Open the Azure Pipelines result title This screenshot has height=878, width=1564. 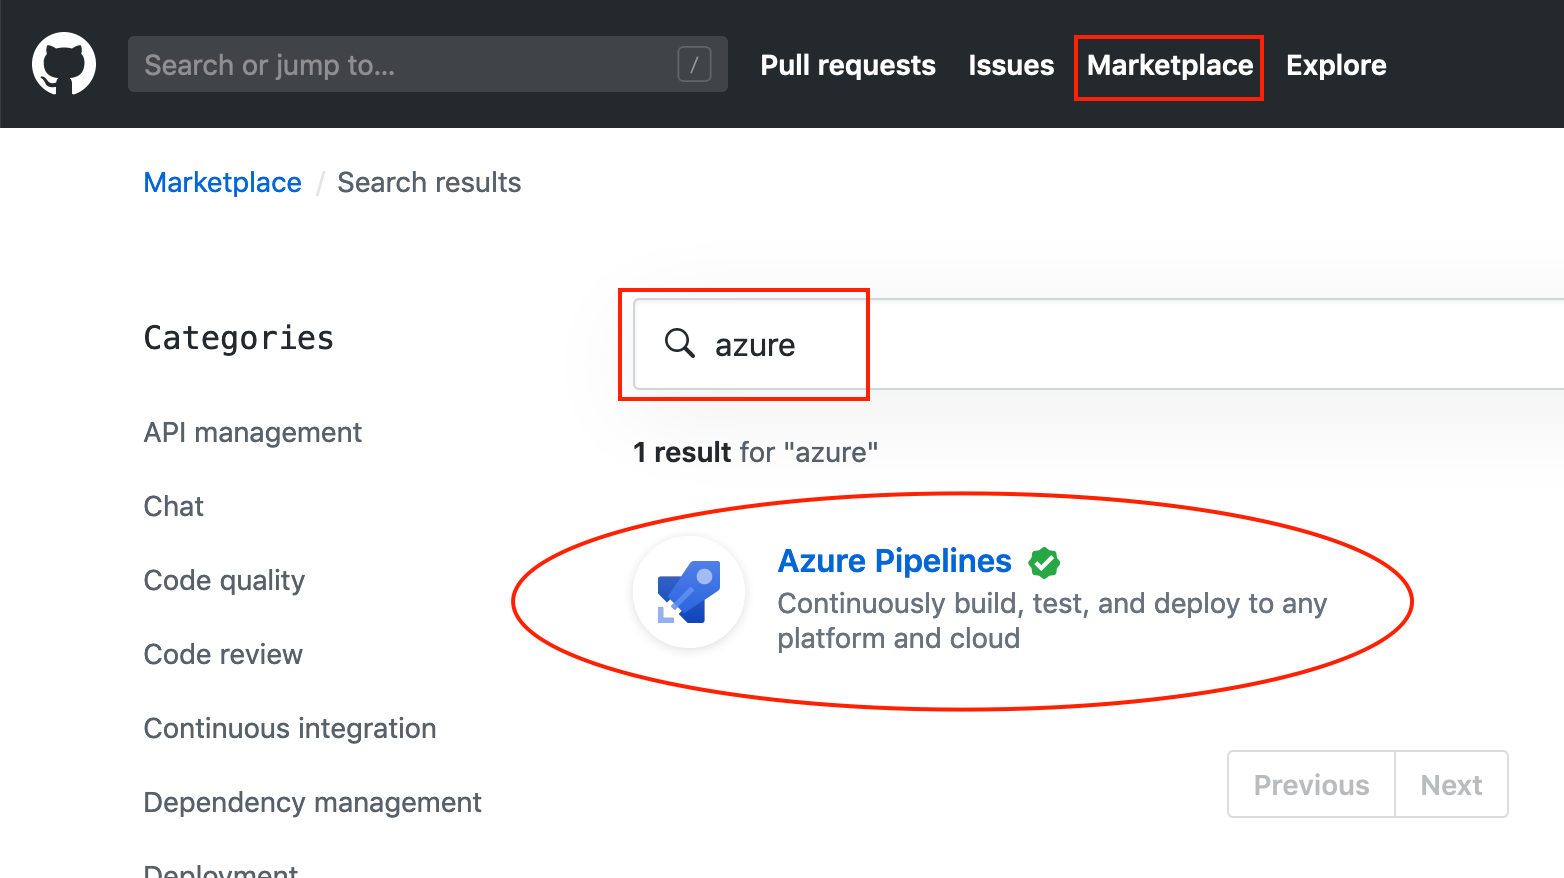point(894,561)
